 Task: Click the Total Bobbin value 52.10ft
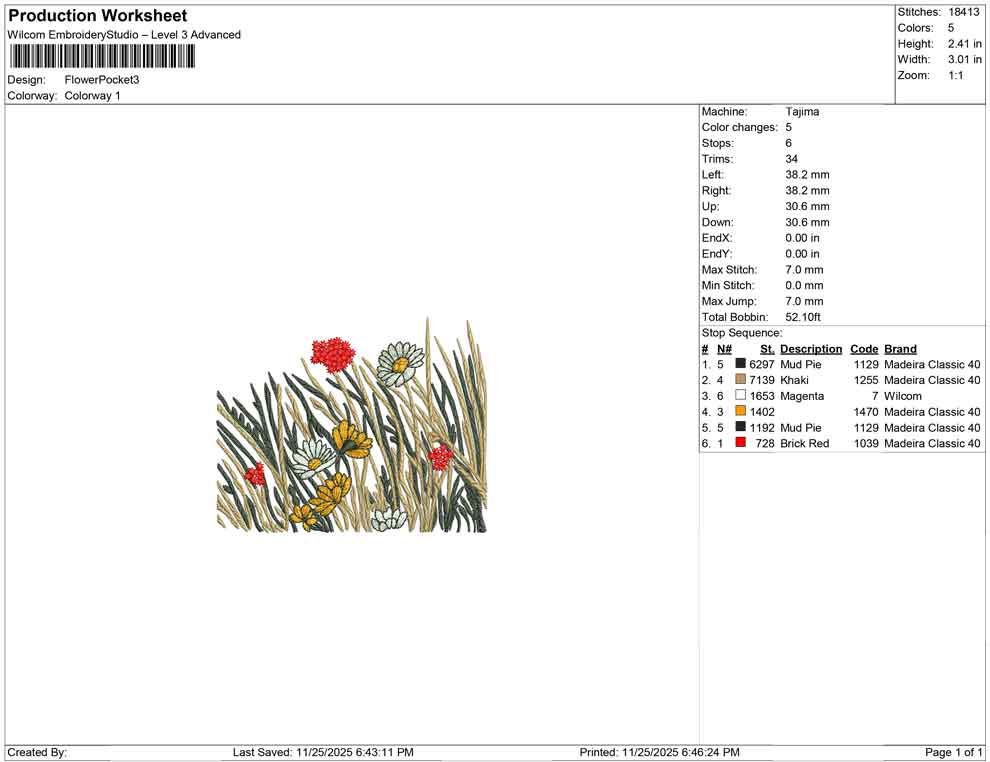coord(802,317)
